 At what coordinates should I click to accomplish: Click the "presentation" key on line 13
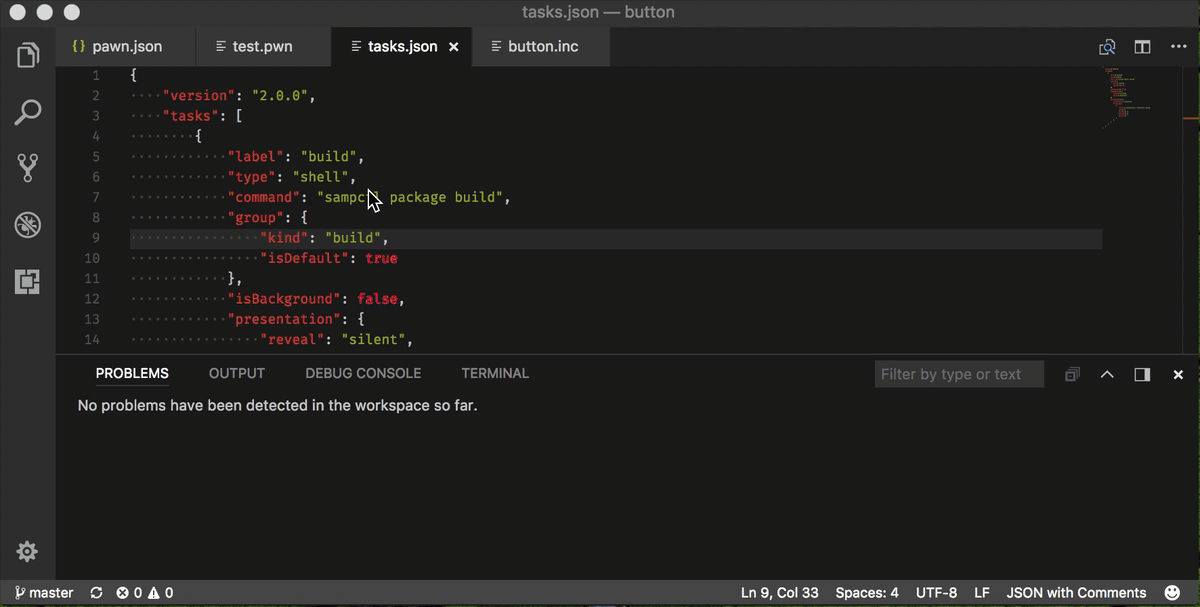[285, 319]
